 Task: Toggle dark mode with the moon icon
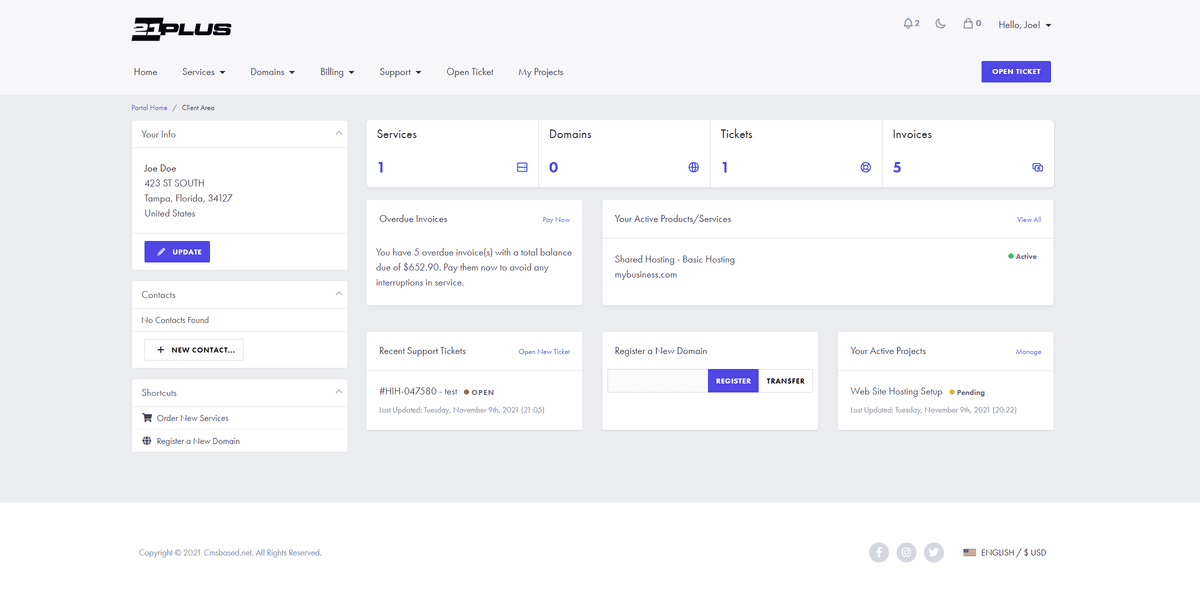pyautogui.click(x=939, y=22)
